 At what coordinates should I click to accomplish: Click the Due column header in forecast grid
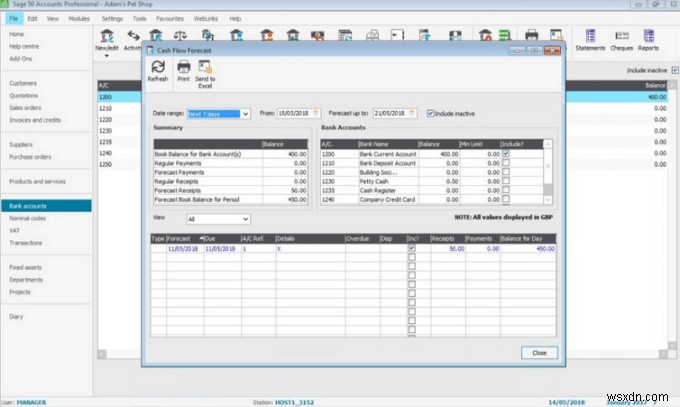click(222, 239)
